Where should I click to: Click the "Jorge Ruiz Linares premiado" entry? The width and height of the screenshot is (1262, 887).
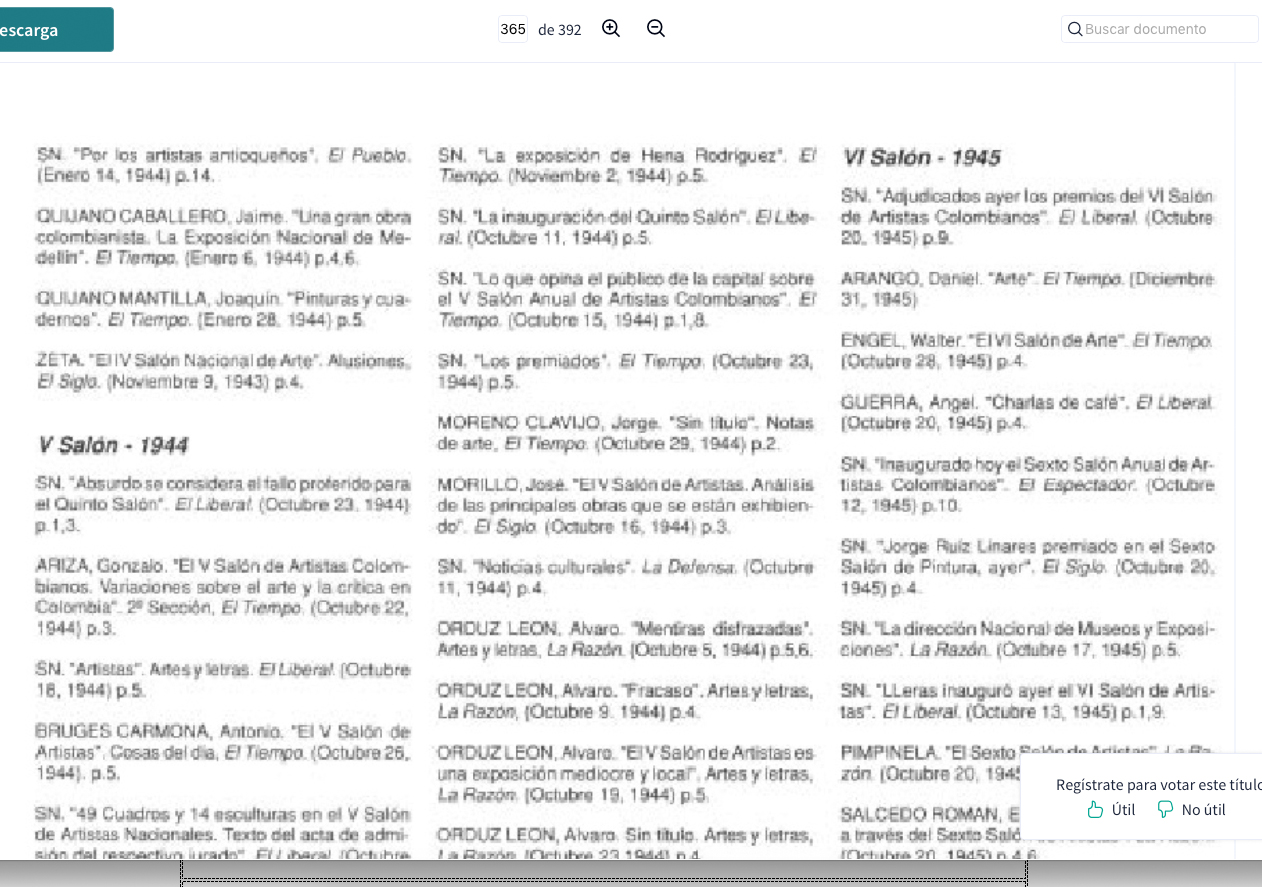point(1028,567)
